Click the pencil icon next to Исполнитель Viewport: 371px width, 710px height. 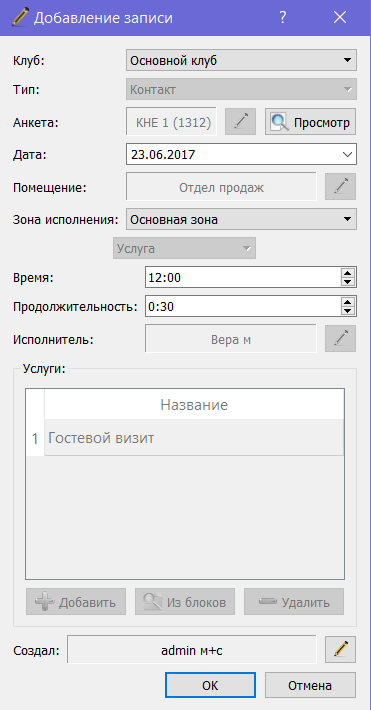(340, 339)
